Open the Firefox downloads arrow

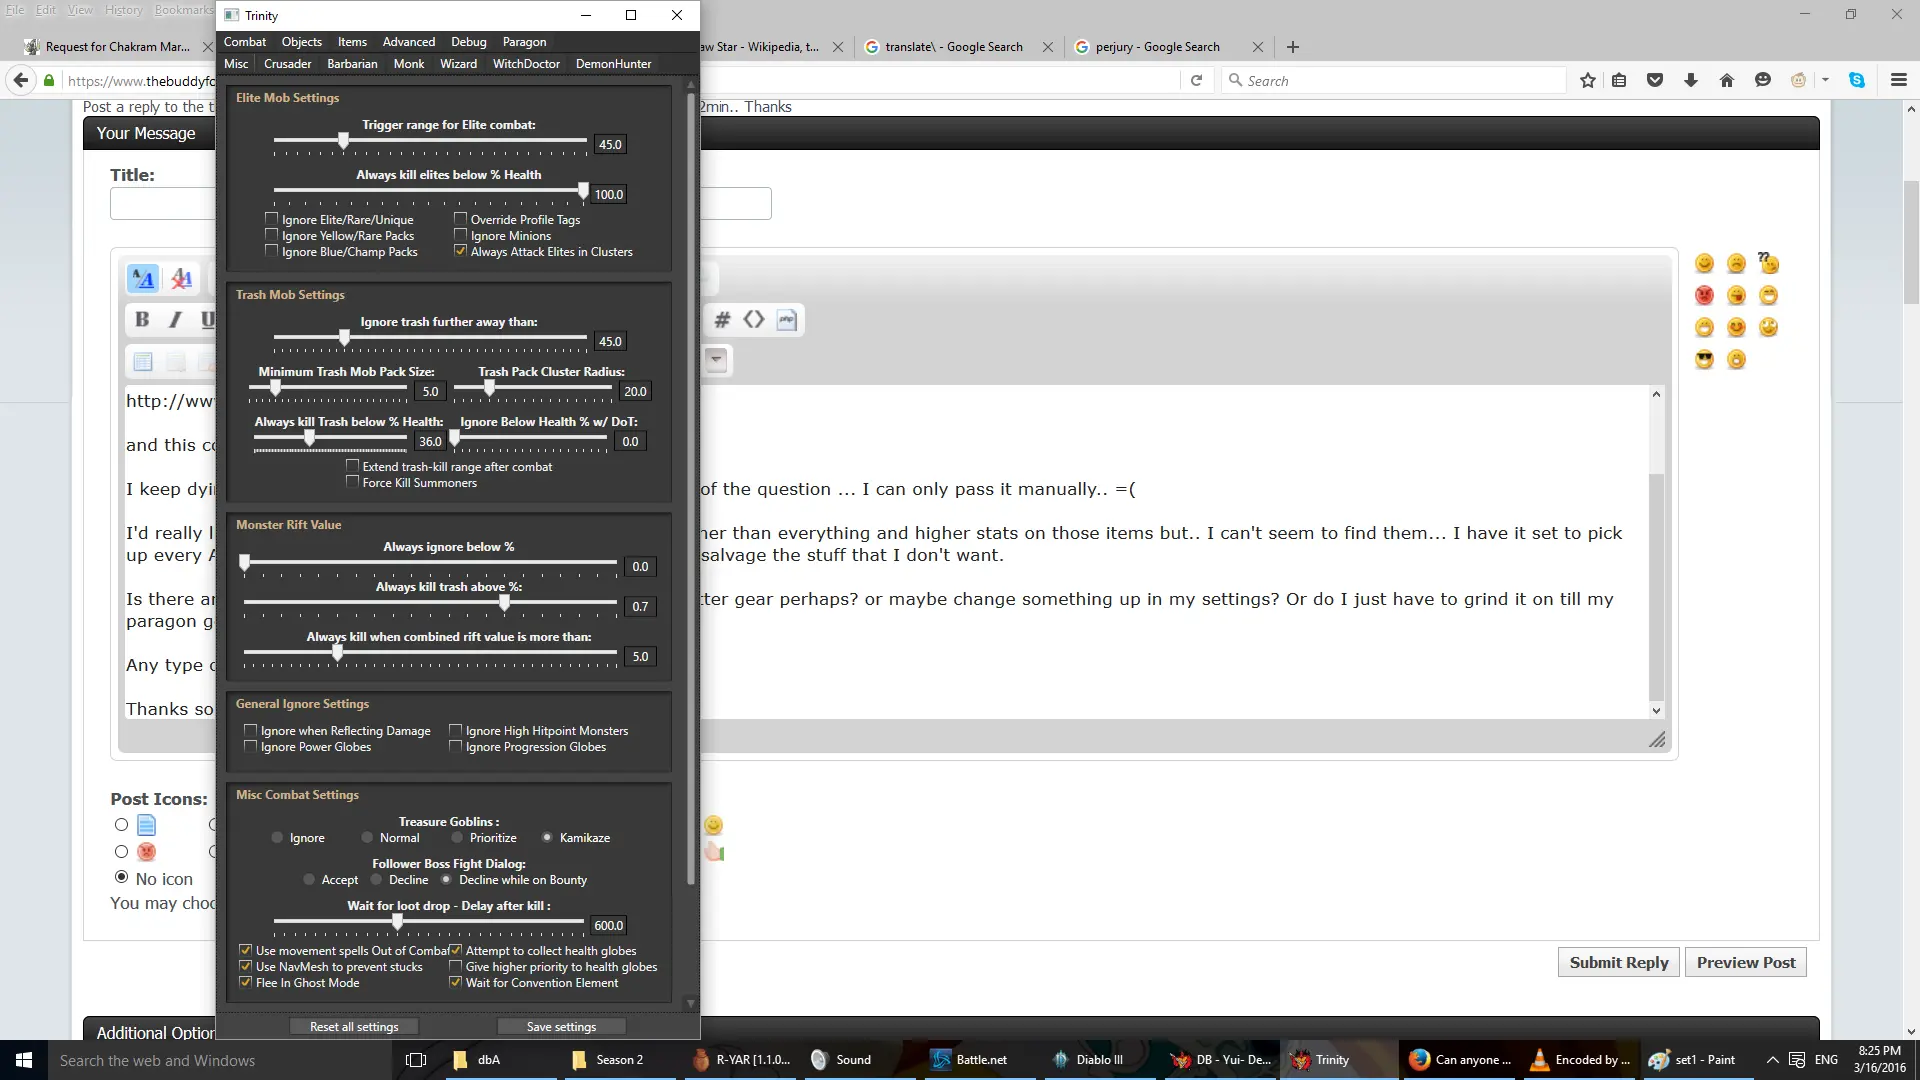(1691, 81)
